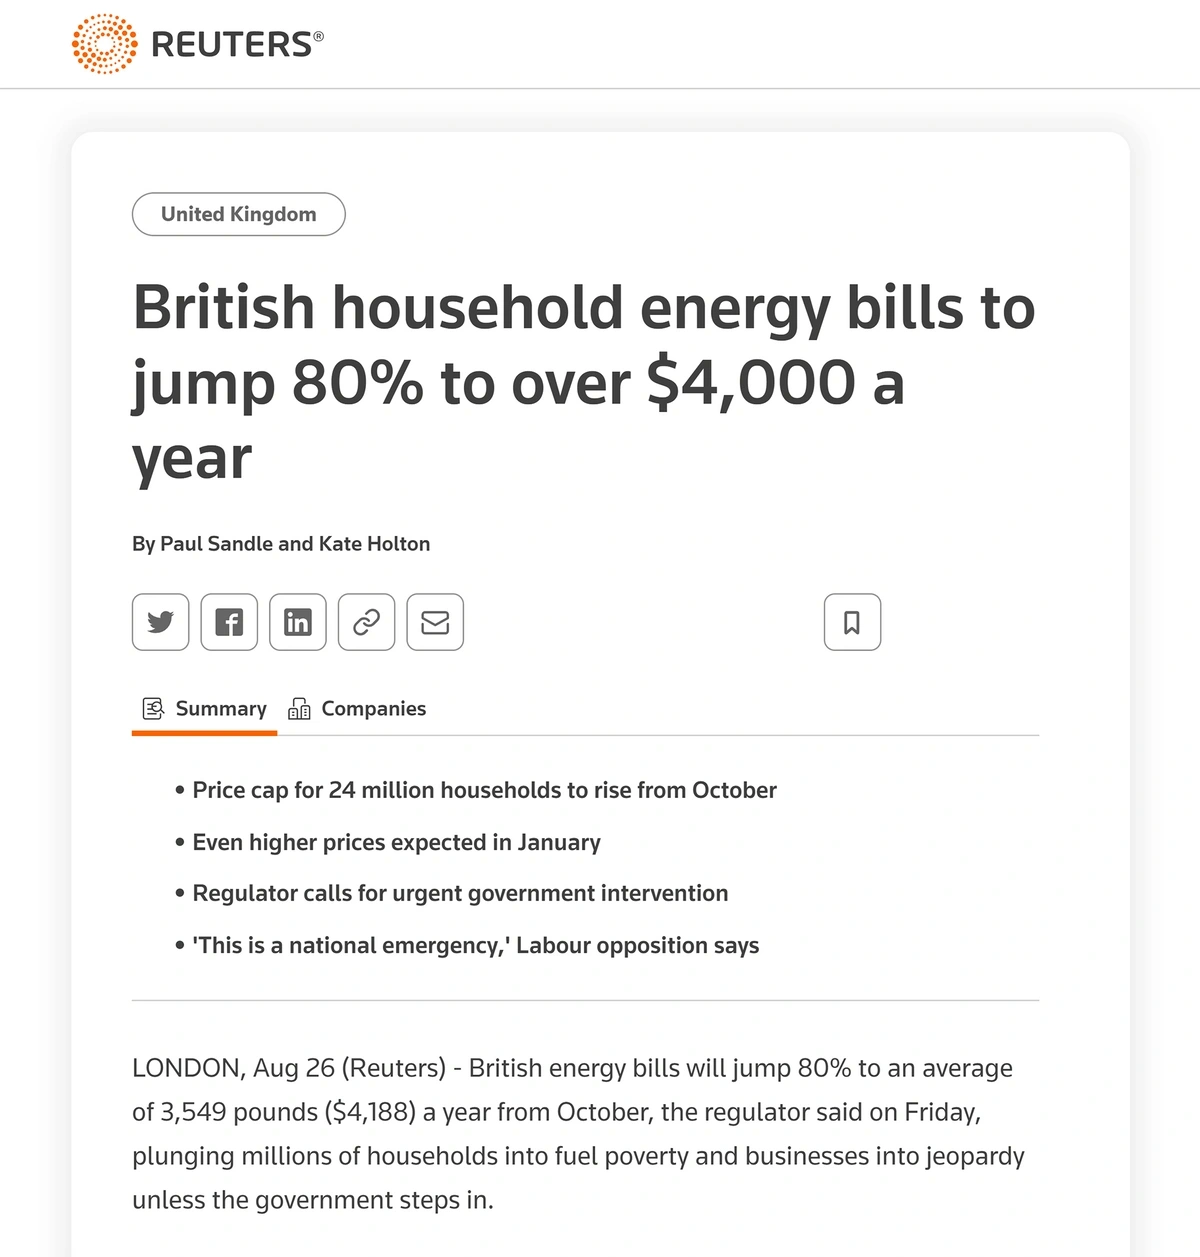The height and width of the screenshot is (1257, 1200).
Task: Click the 'Price cap for 24 million households' bullet
Action: pyautogui.click(x=484, y=790)
